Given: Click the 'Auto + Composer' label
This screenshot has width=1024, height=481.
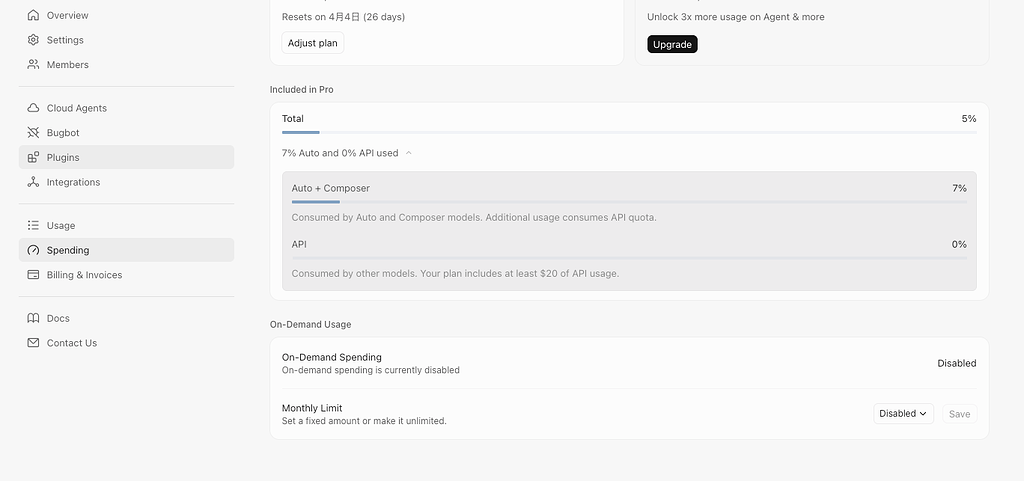Looking at the screenshot, I should tap(330, 188).
